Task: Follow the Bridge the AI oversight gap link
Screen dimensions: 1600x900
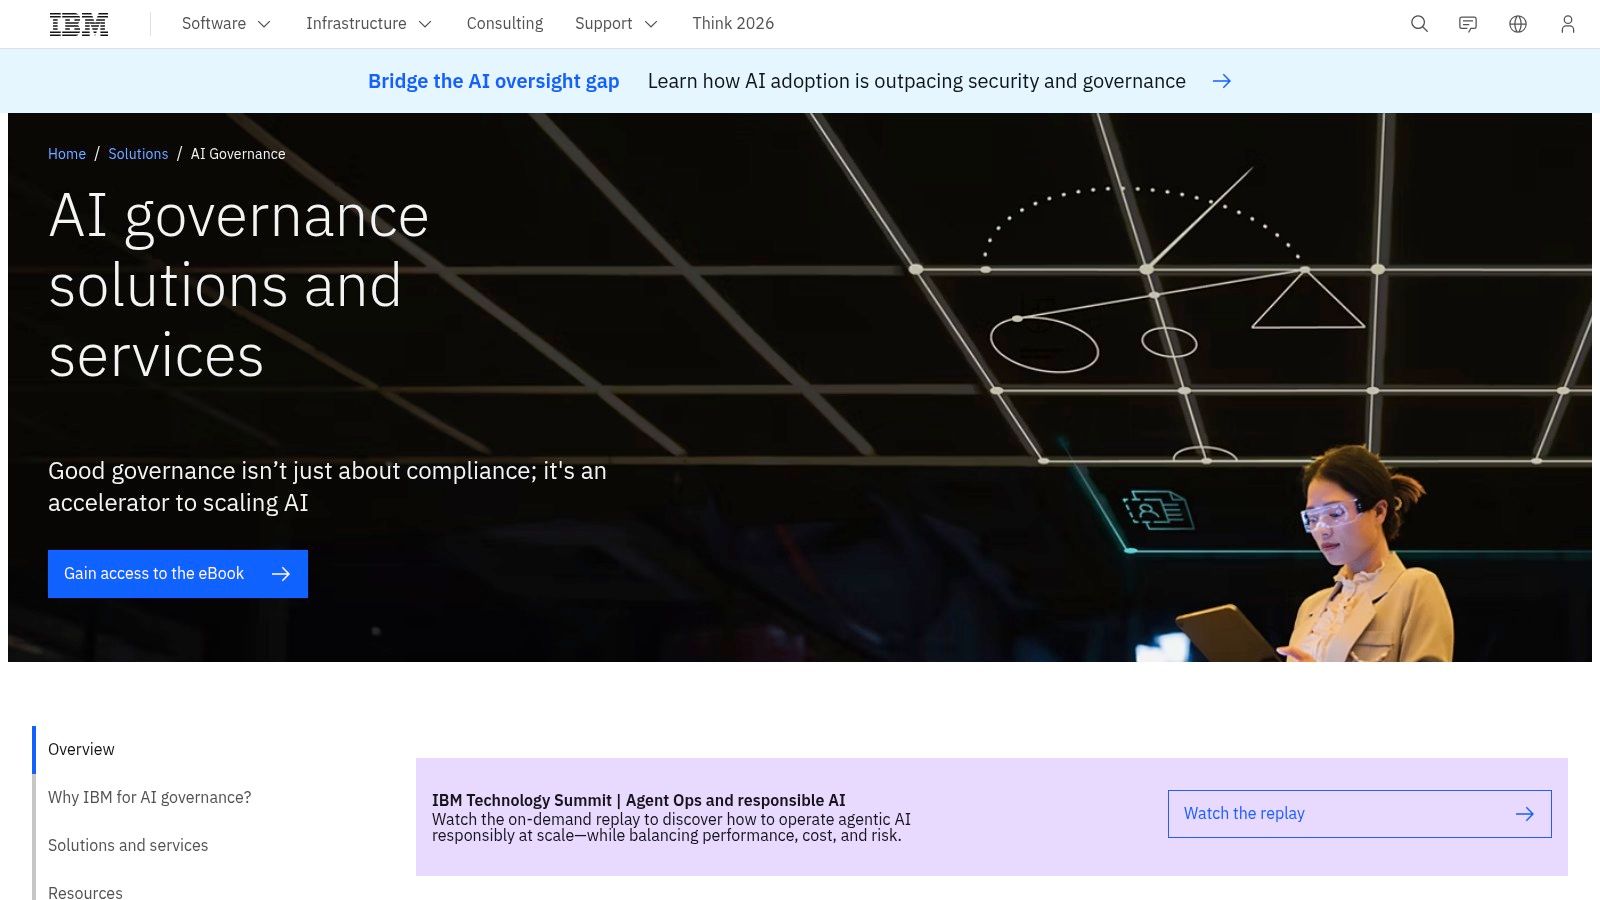Action: (493, 81)
